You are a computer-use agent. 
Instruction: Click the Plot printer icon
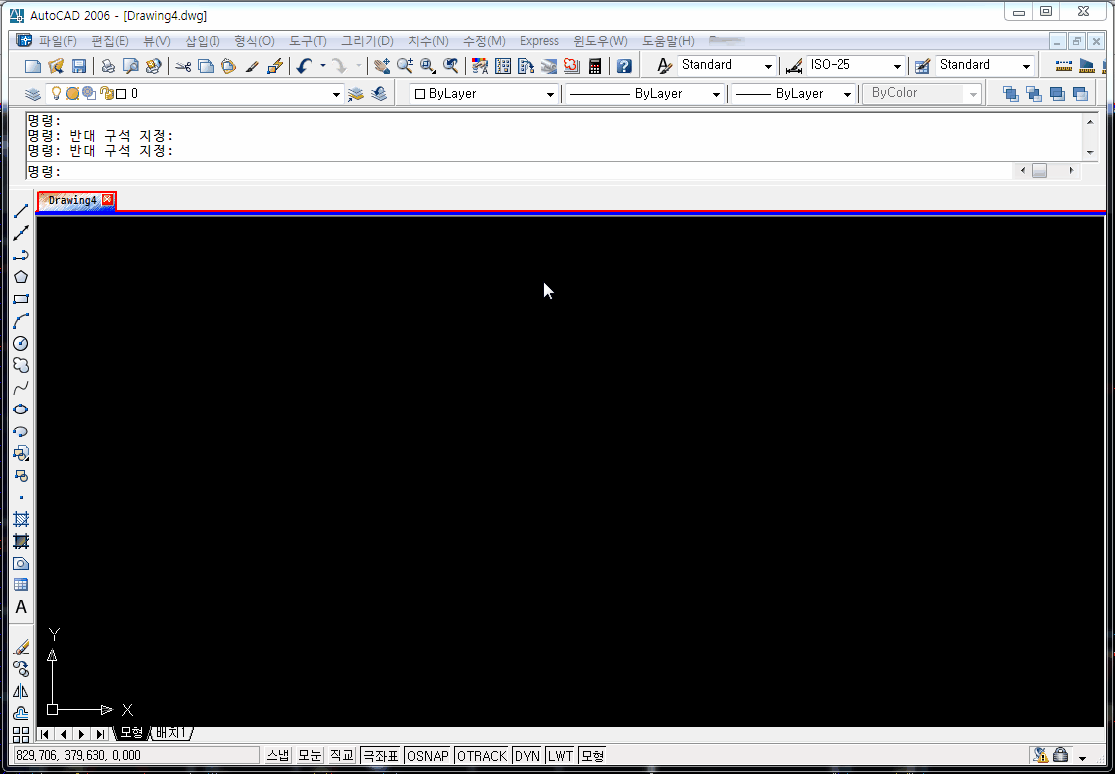tap(108, 66)
